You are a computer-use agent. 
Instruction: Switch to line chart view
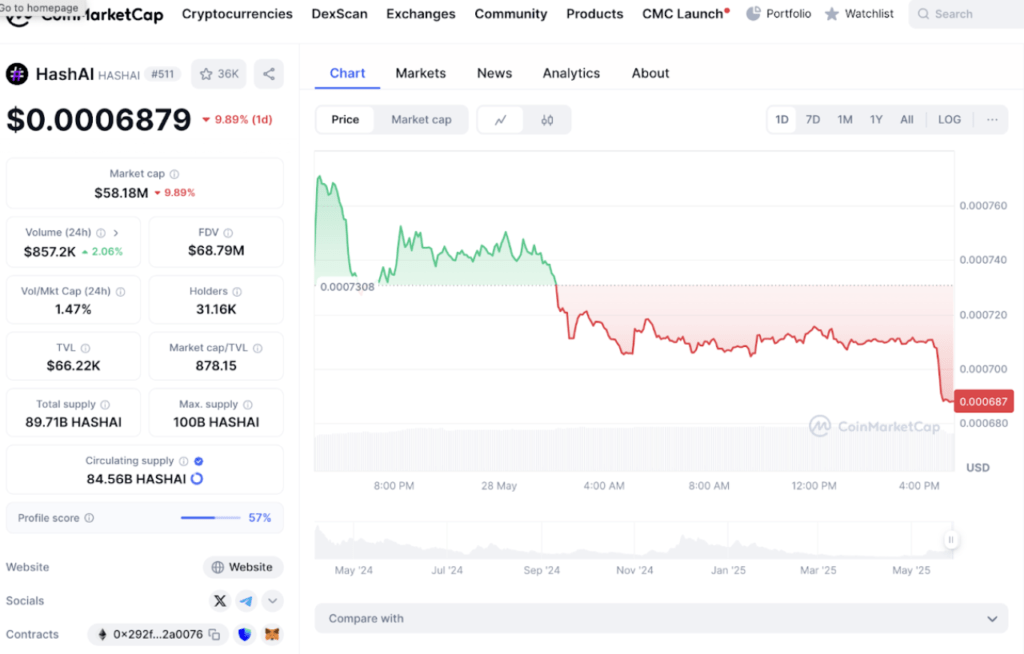501,120
